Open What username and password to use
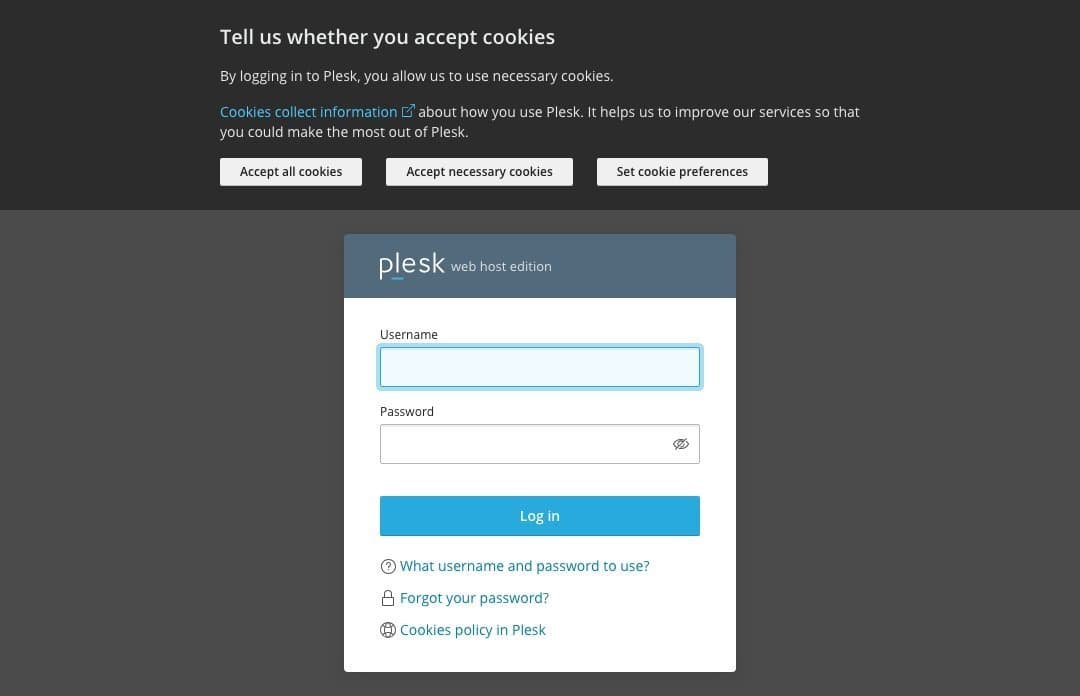 524,566
